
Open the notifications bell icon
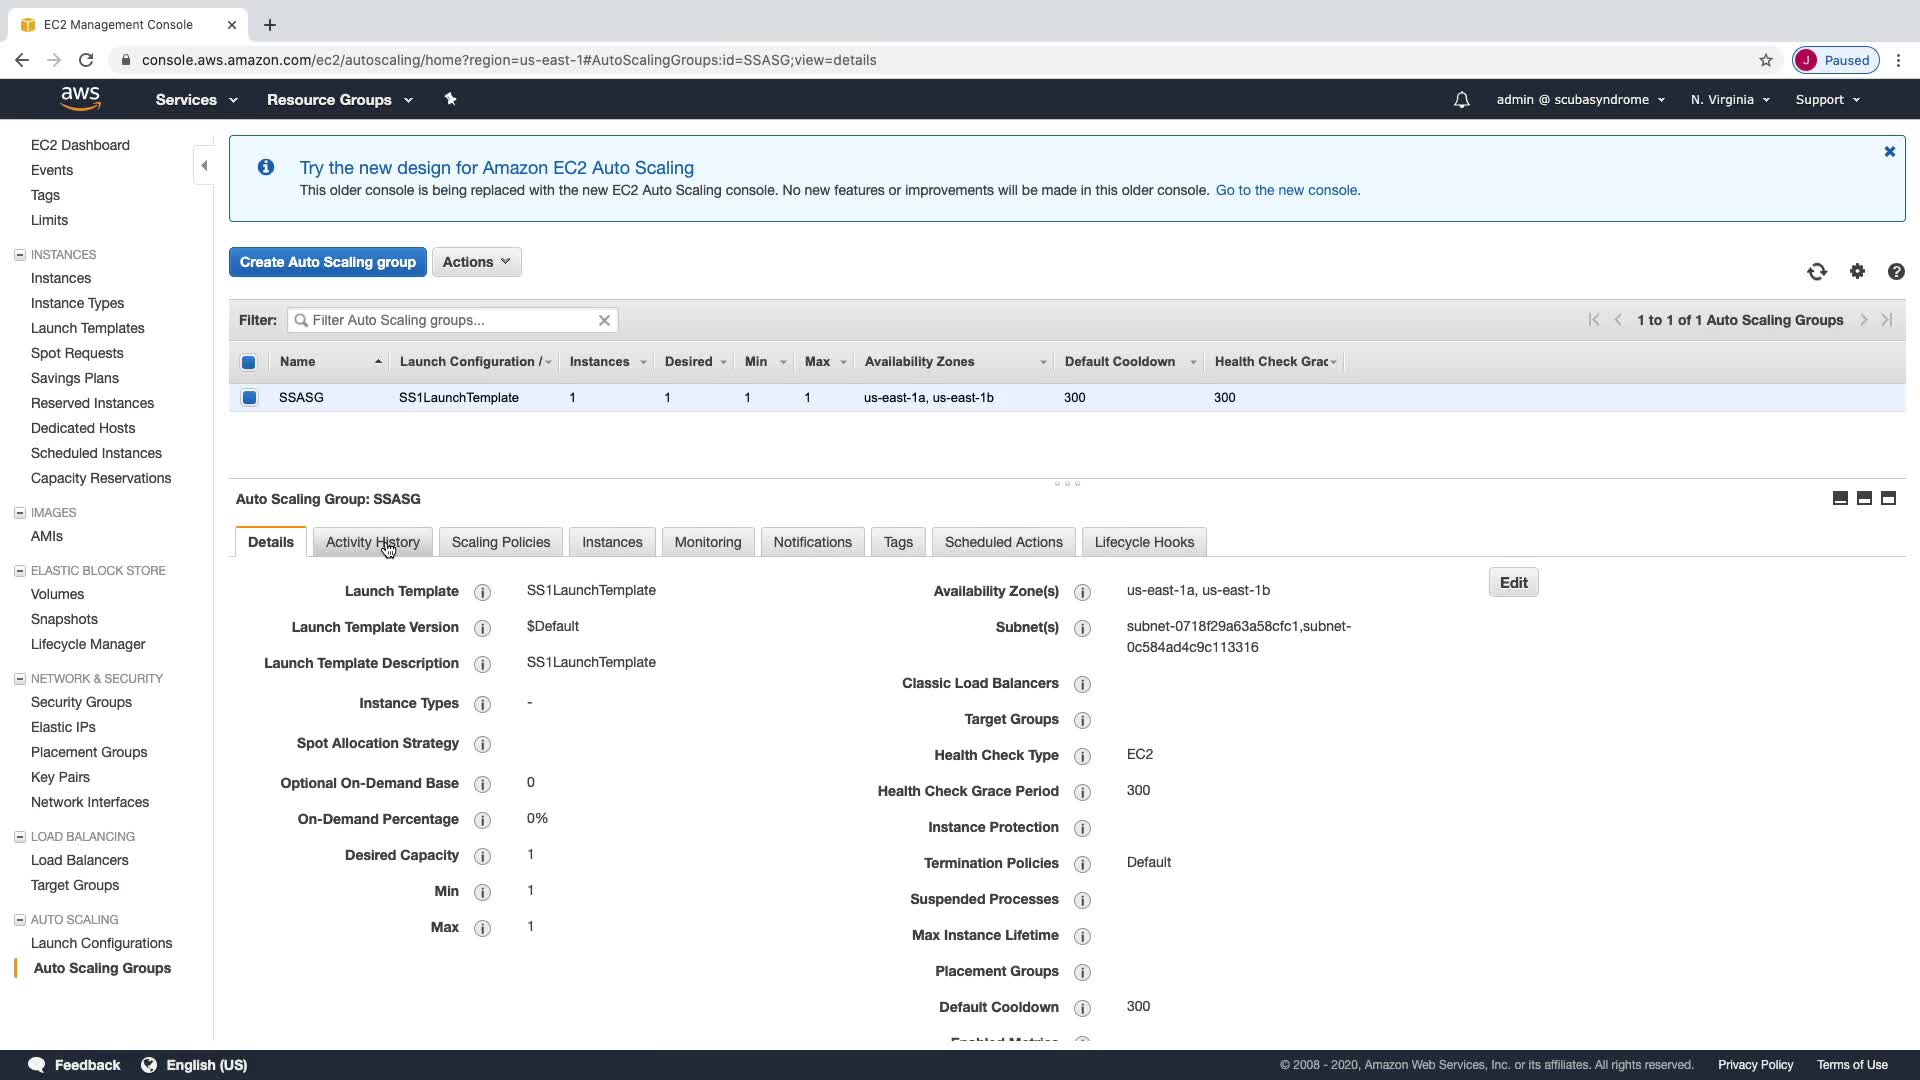tap(1461, 100)
